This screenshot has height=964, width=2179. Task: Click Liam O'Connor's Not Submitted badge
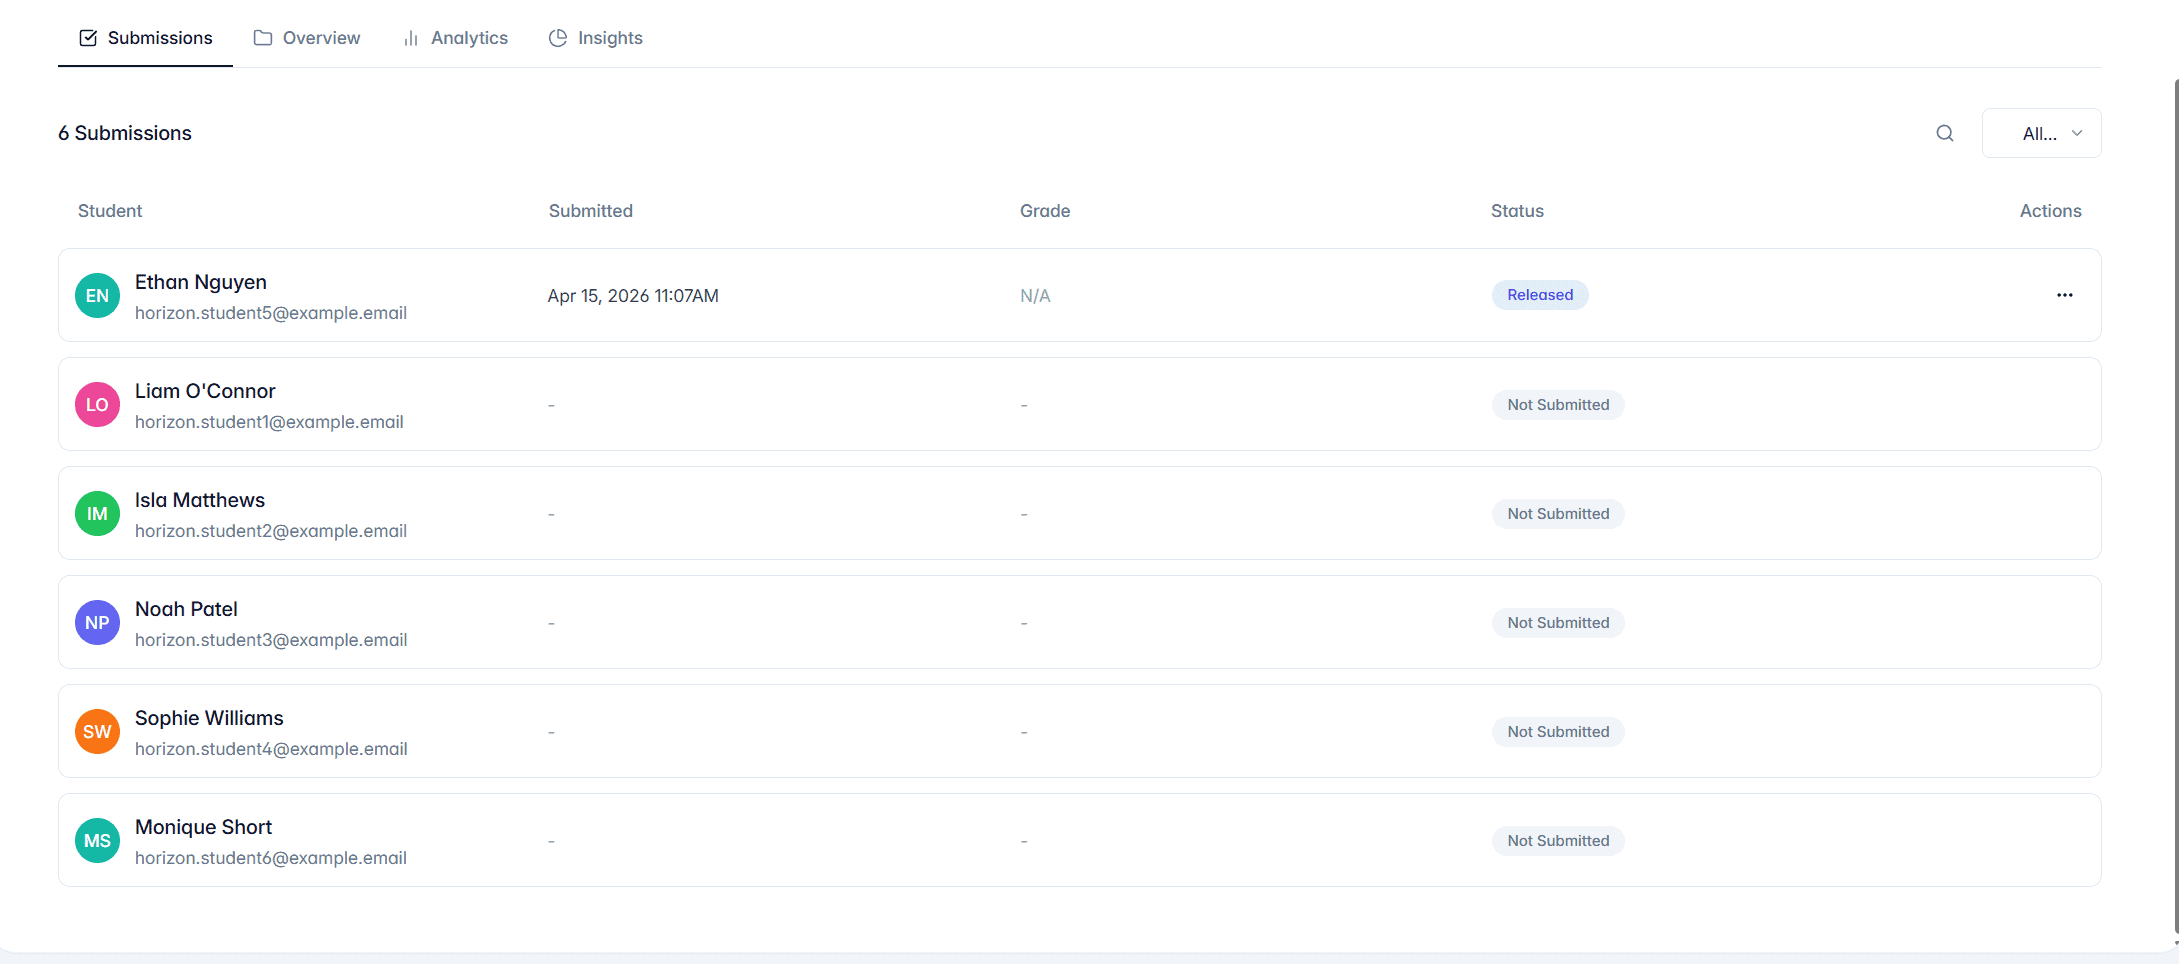click(x=1558, y=404)
